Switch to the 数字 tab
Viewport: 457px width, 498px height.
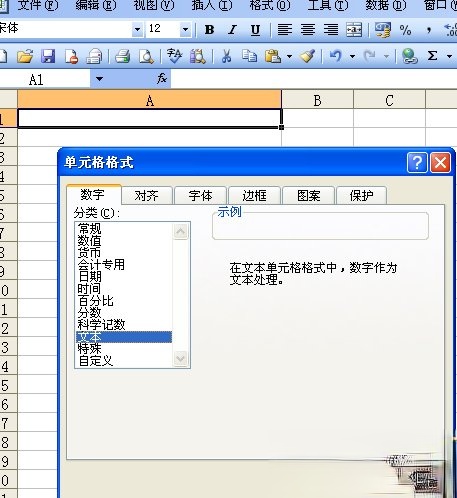coord(93,195)
